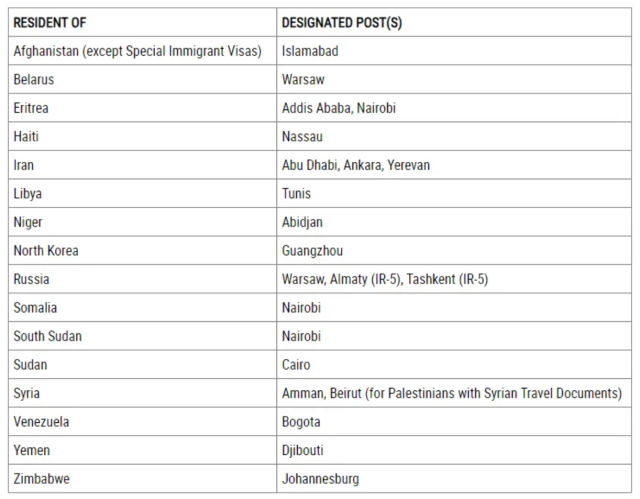Click the Guangzhou post cell
The image size is (640, 499).
(454, 251)
